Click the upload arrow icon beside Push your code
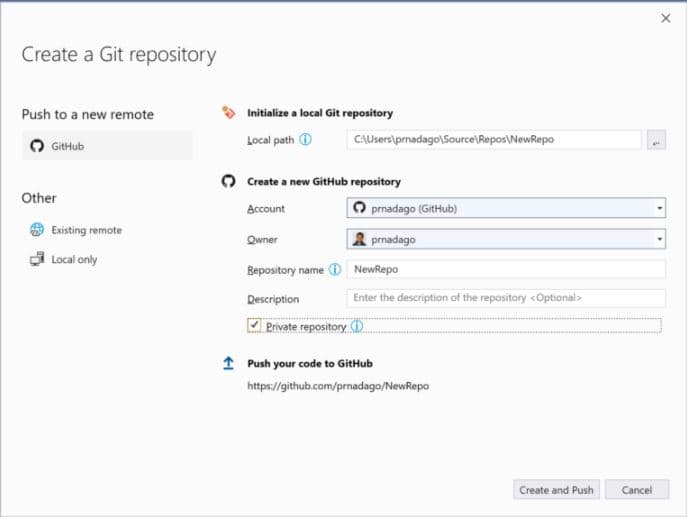The image size is (687, 517). (228, 364)
